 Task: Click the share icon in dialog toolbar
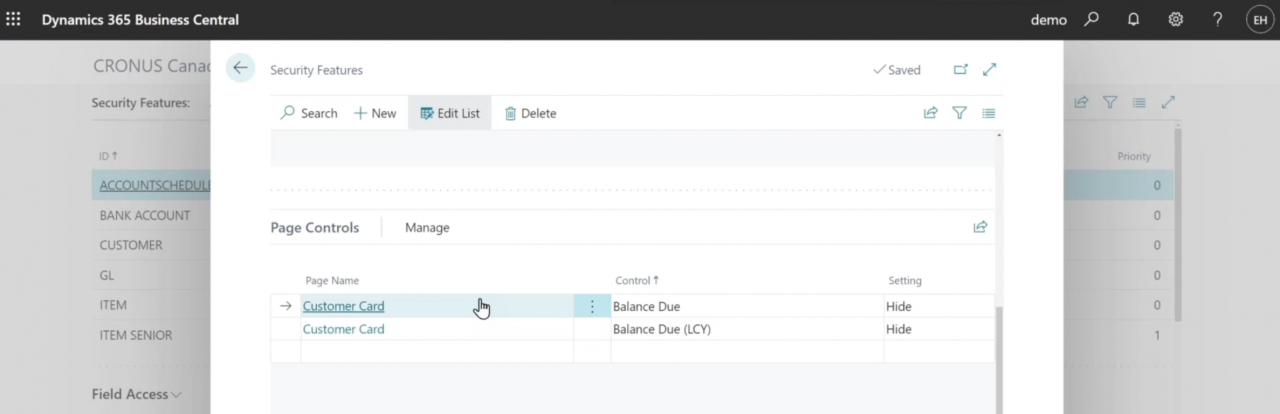pyautogui.click(x=930, y=113)
